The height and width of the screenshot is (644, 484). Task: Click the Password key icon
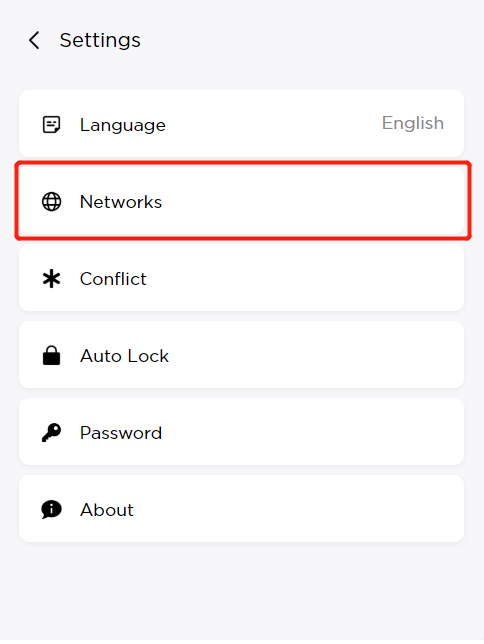(x=51, y=432)
